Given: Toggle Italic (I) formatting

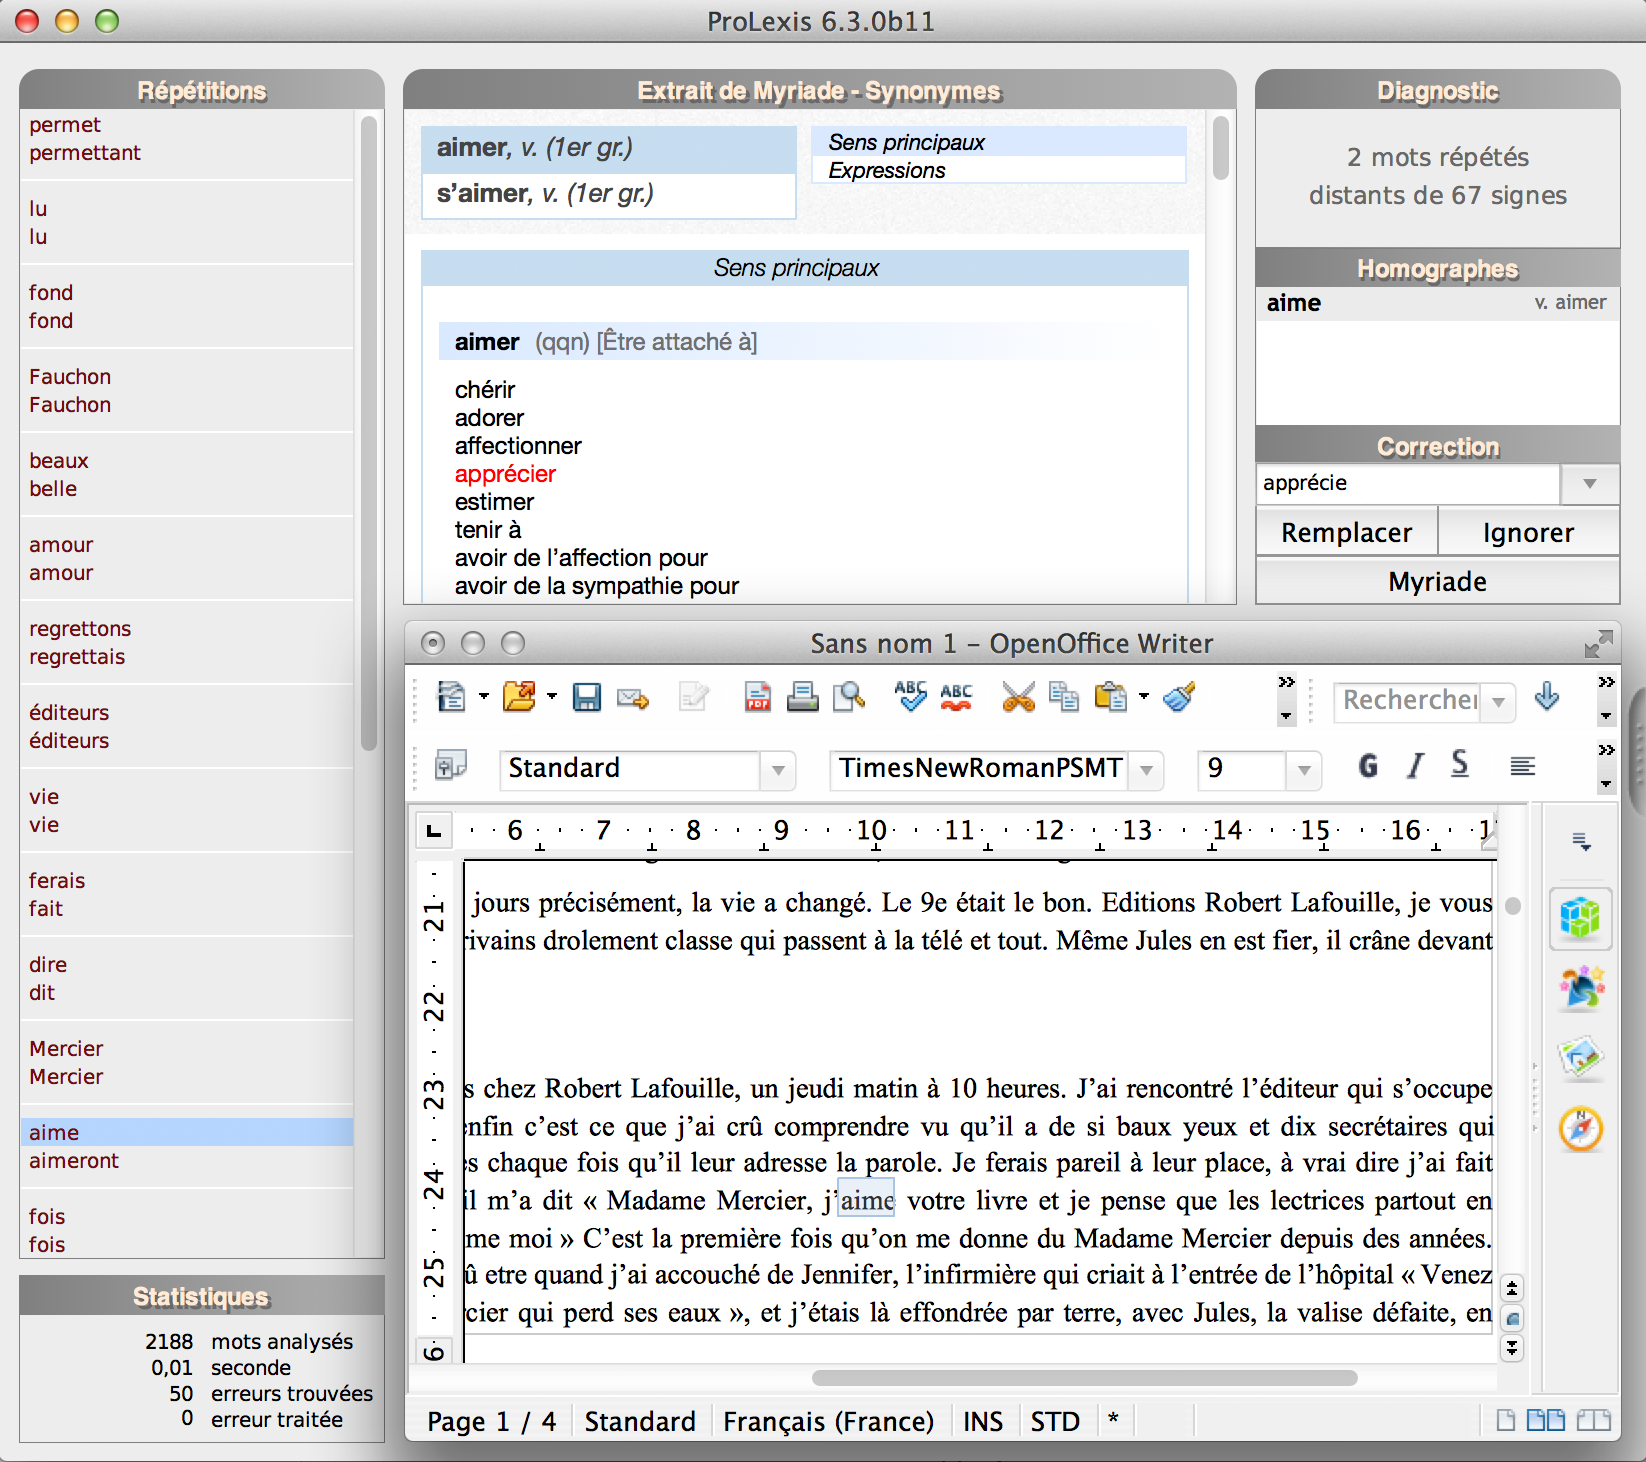Looking at the screenshot, I should click(1415, 766).
